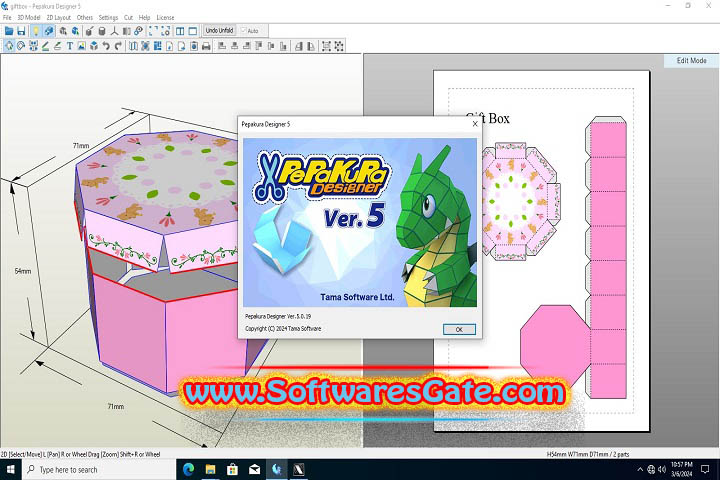Select the Join/Disjoin faces tool icon
Image resolution: width=720 pixels, height=480 pixels.
tap(33, 46)
